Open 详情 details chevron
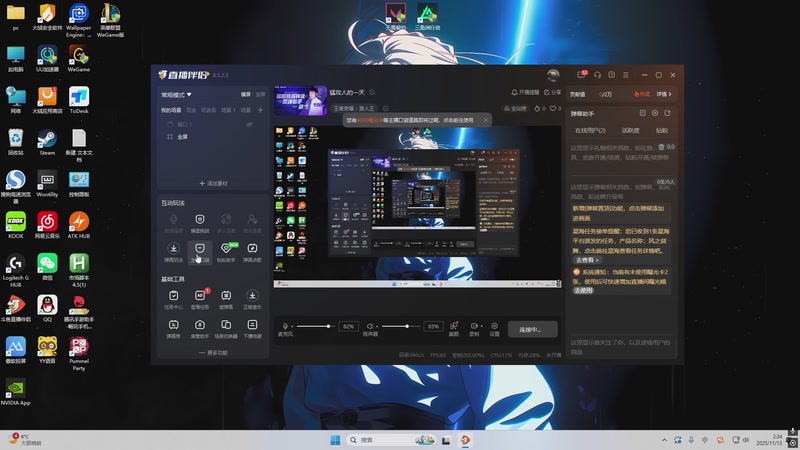This screenshot has height=450, width=800. point(664,94)
